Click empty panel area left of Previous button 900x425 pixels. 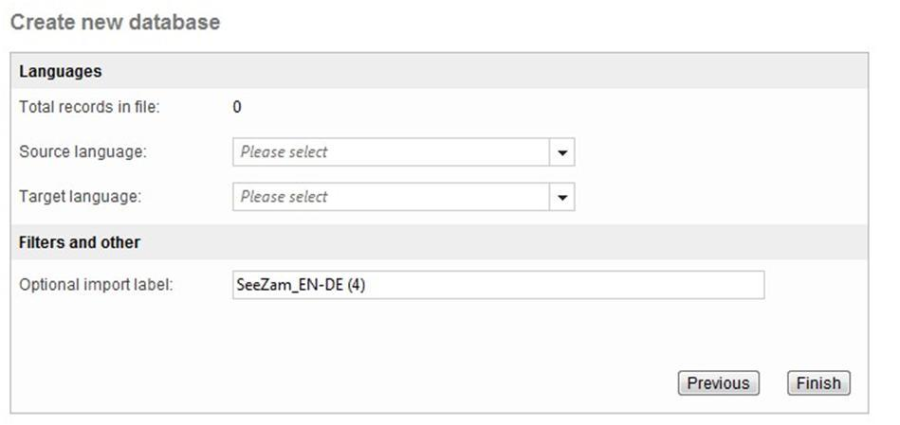tap(400, 383)
